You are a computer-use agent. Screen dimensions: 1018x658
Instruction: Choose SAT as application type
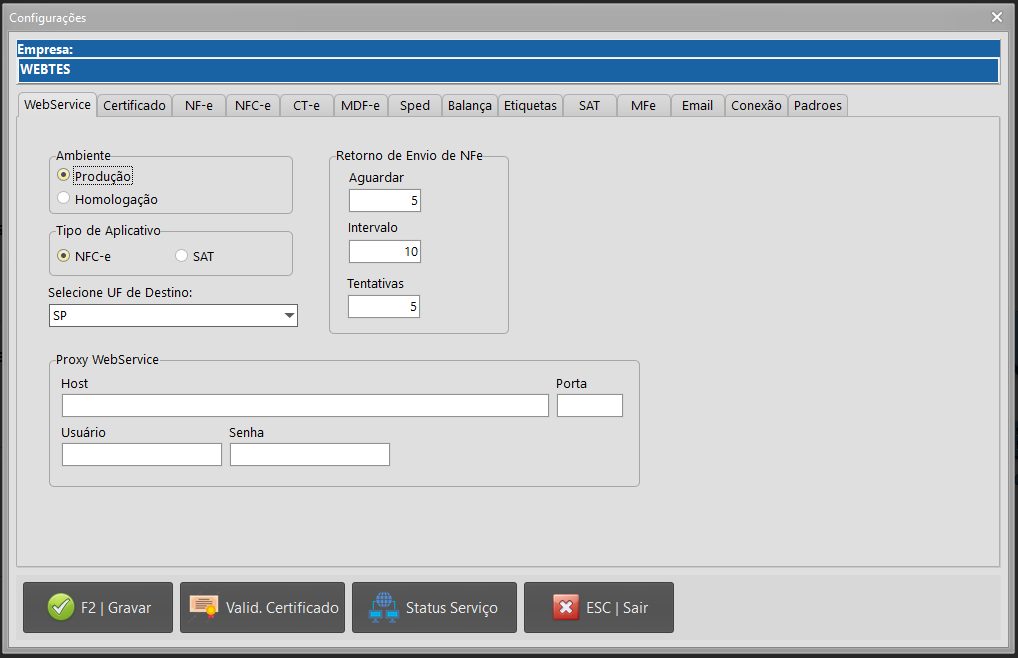pos(181,255)
